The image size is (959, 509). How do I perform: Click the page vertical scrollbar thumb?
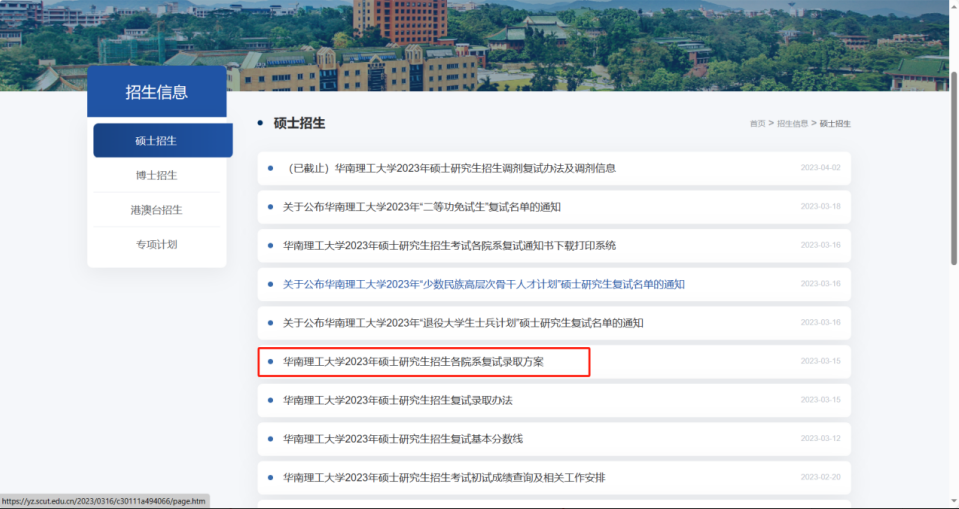click(x=953, y=168)
